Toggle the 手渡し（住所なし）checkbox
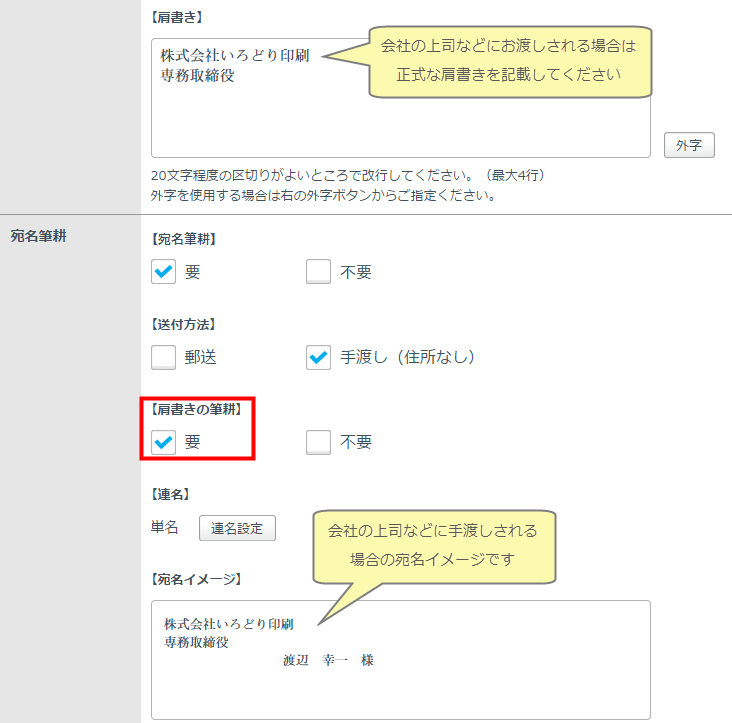732x723 pixels. [x=318, y=357]
